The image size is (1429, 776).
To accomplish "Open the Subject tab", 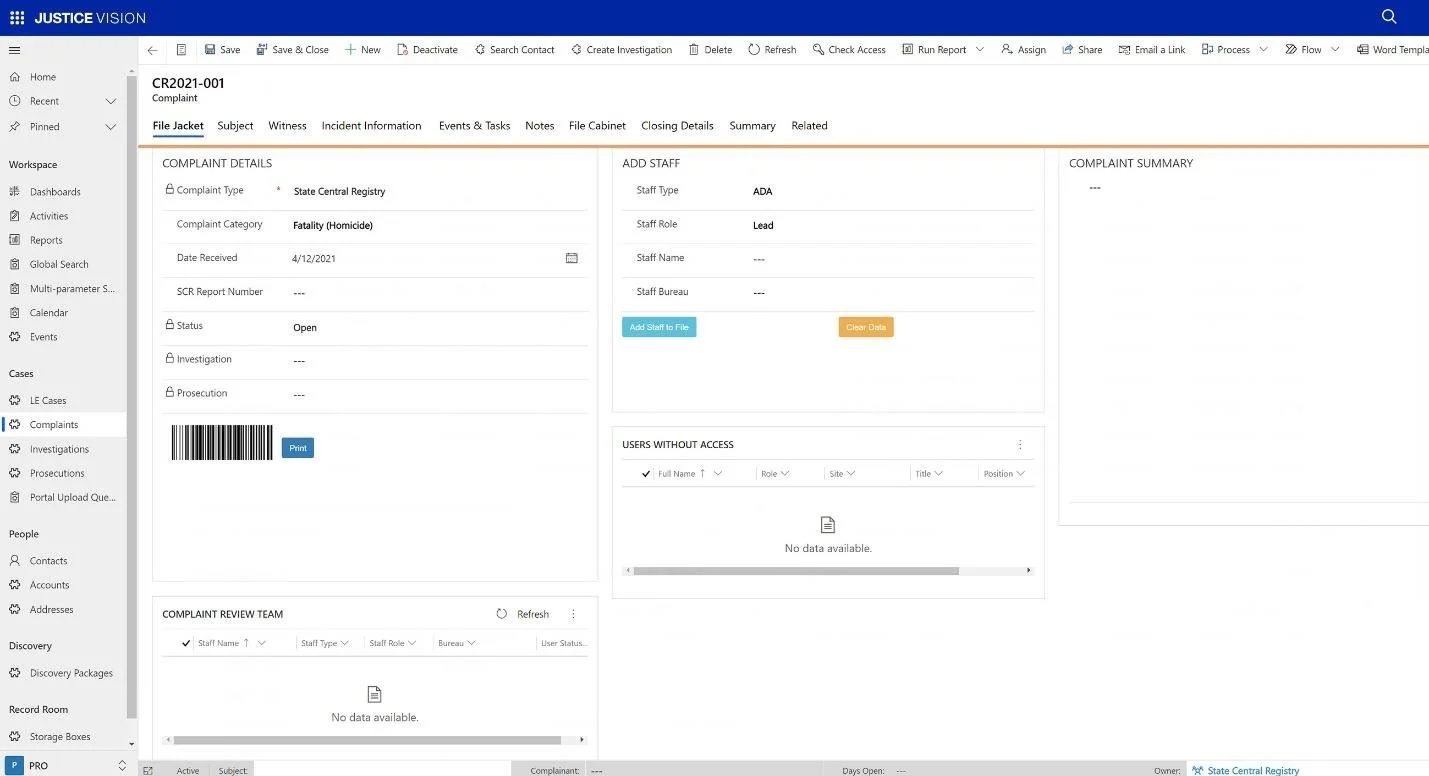I will 235,126.
